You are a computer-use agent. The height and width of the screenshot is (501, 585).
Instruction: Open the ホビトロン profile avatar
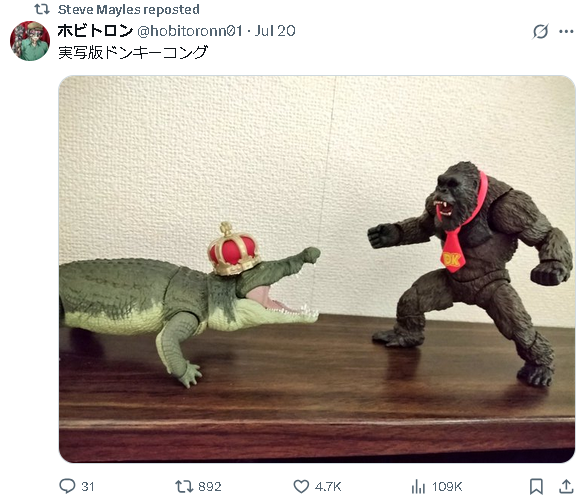coord(30,41)
